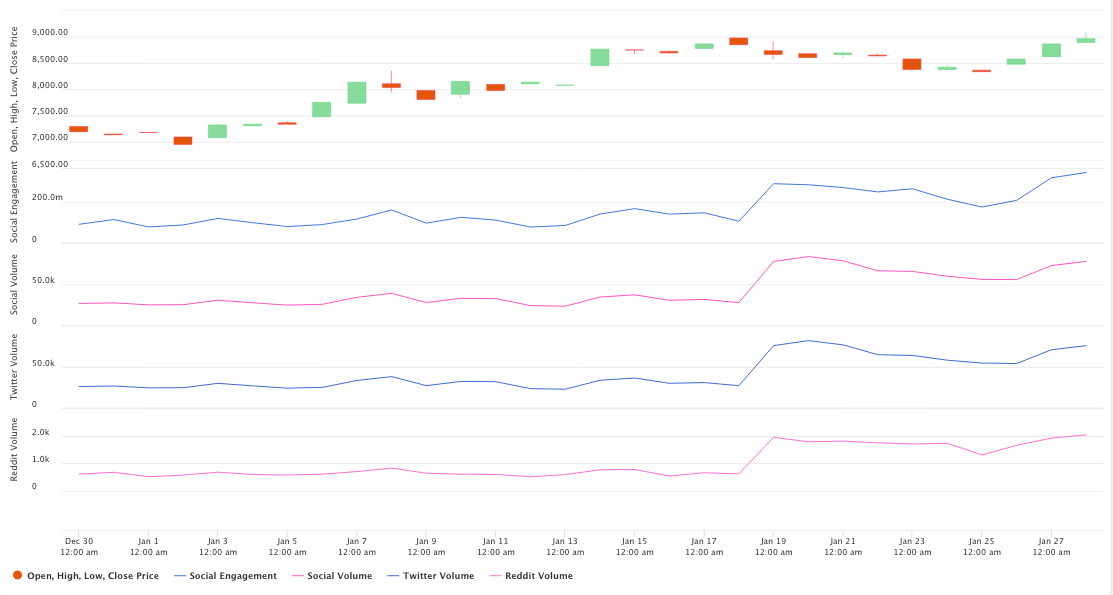1113x595 pixels.
Task: Click the 8,000.00 price axis label
Action: point(50,86)
